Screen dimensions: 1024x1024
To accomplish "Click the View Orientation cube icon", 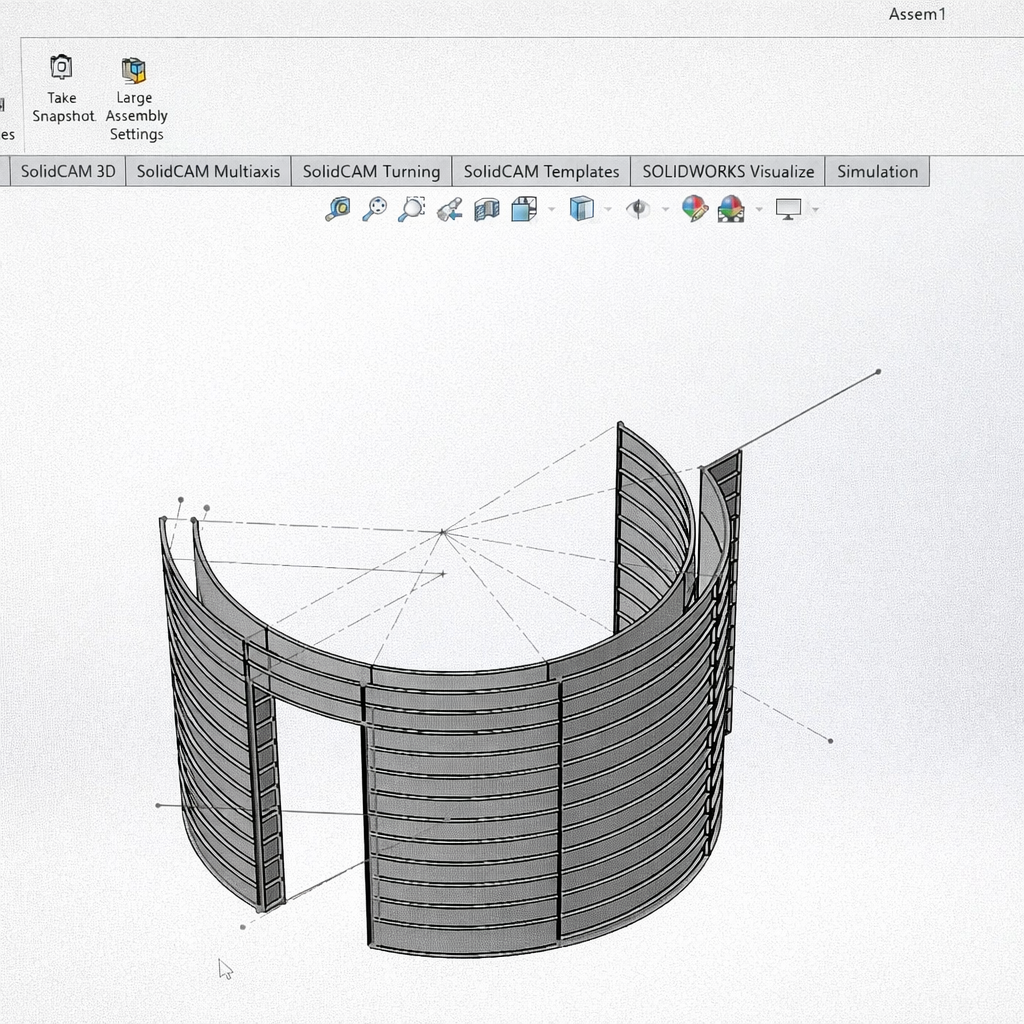I will pos(523,208).
